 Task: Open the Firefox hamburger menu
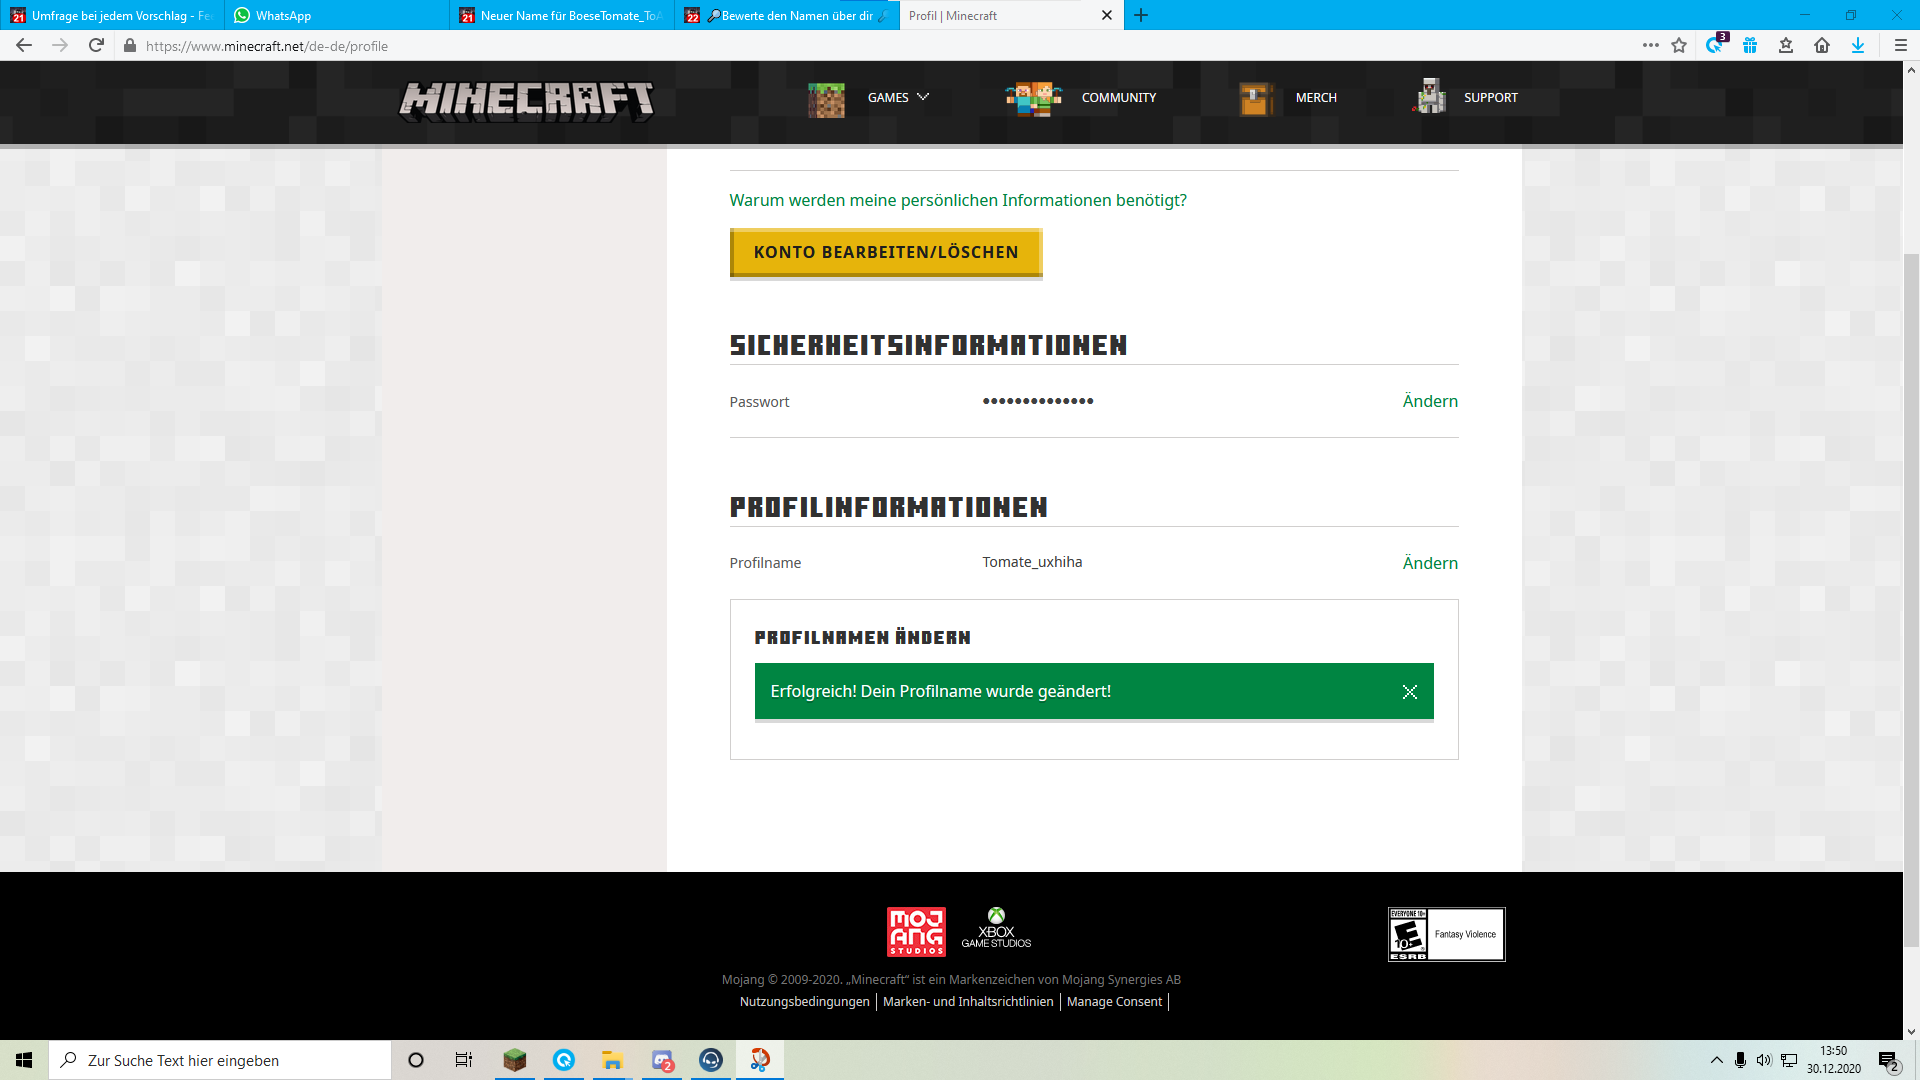pyautogui.click(x=1901, y=46)
